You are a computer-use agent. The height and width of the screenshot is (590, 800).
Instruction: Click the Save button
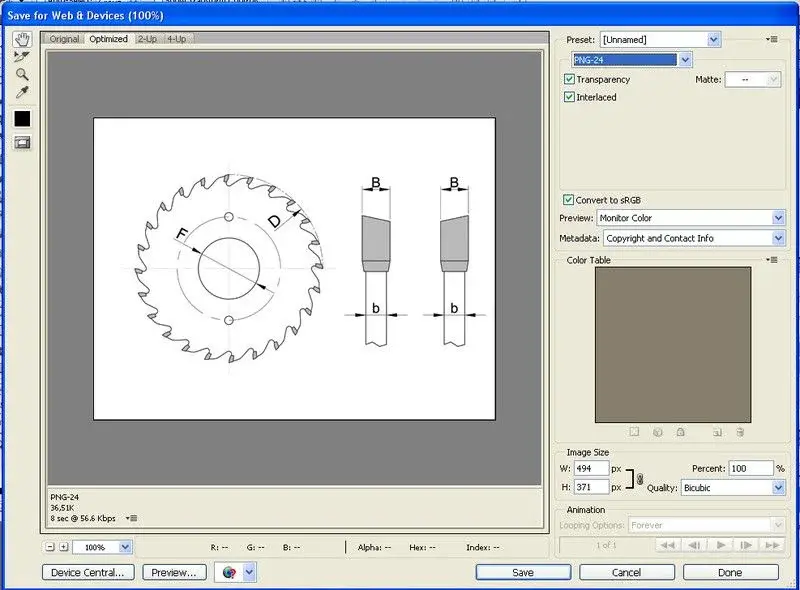(523, 573)
